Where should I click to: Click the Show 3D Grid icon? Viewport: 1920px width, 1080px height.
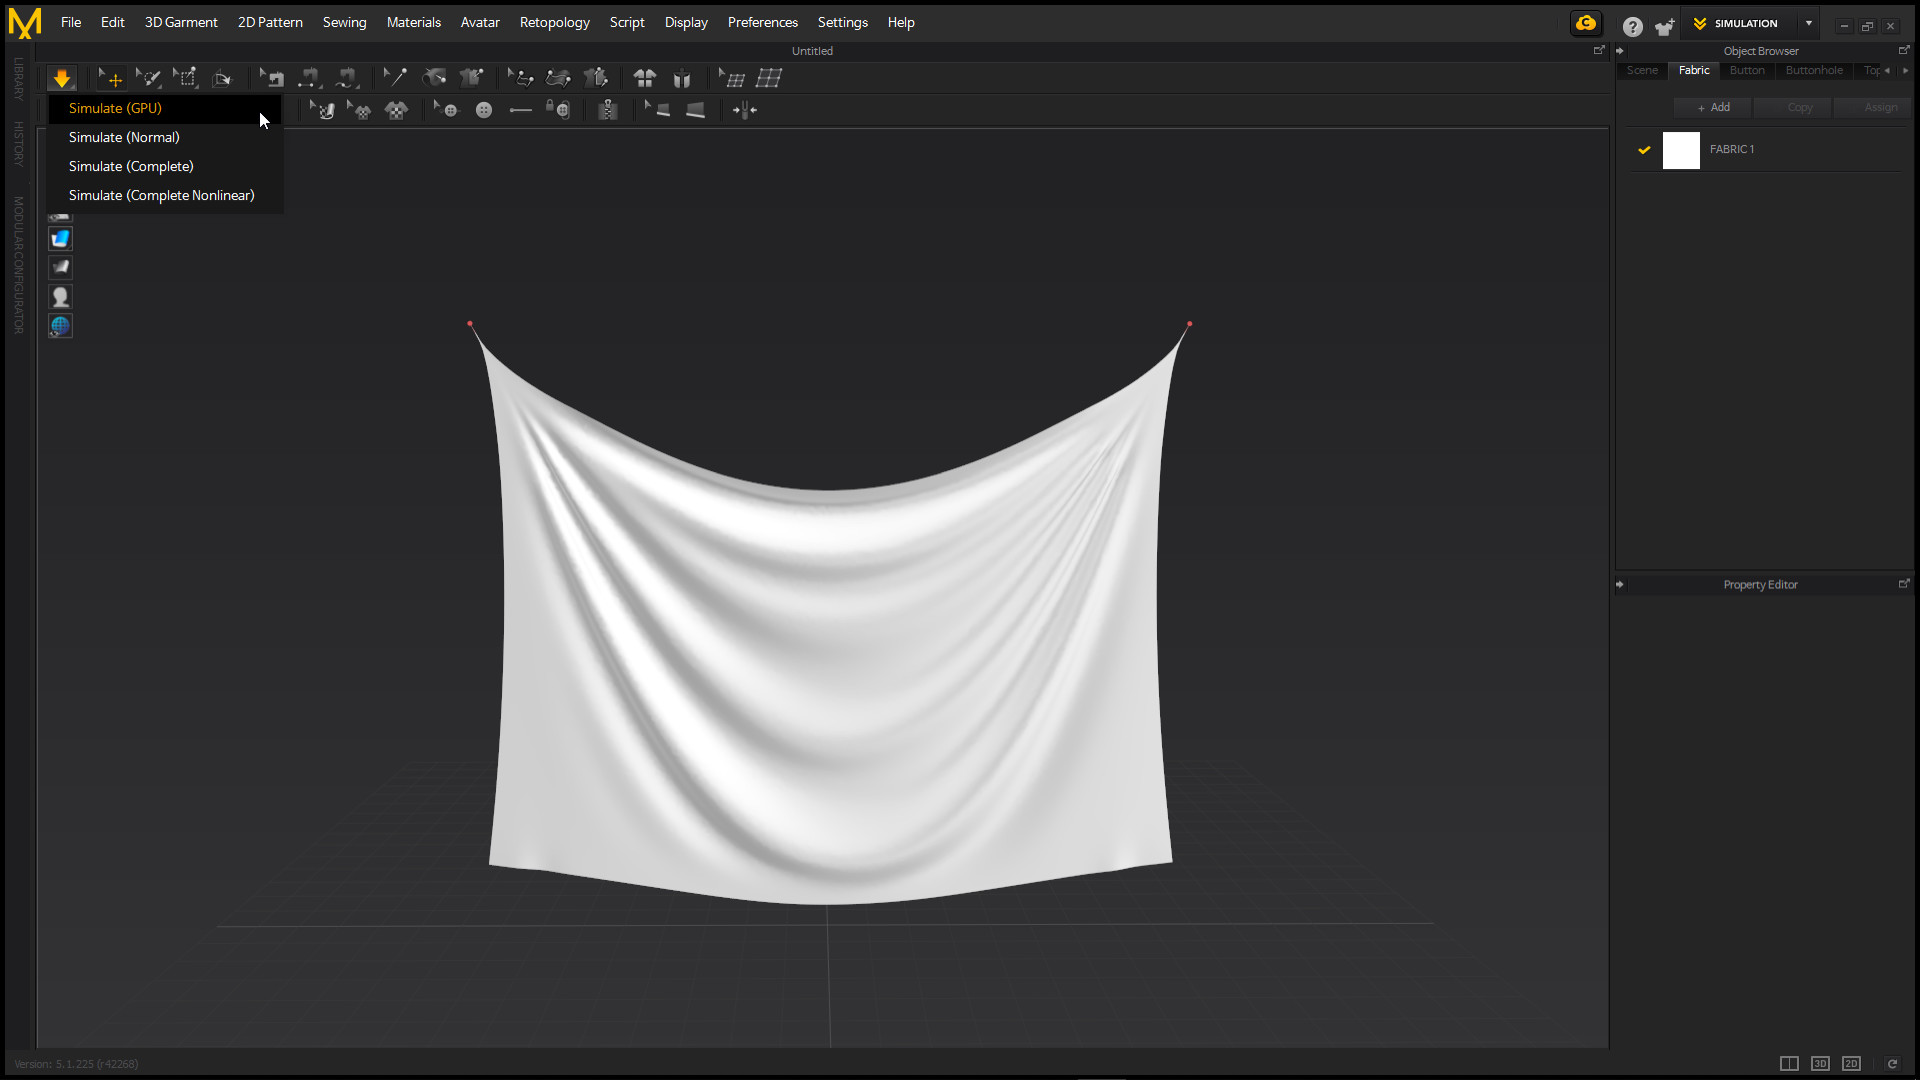[x=769, y=77]
